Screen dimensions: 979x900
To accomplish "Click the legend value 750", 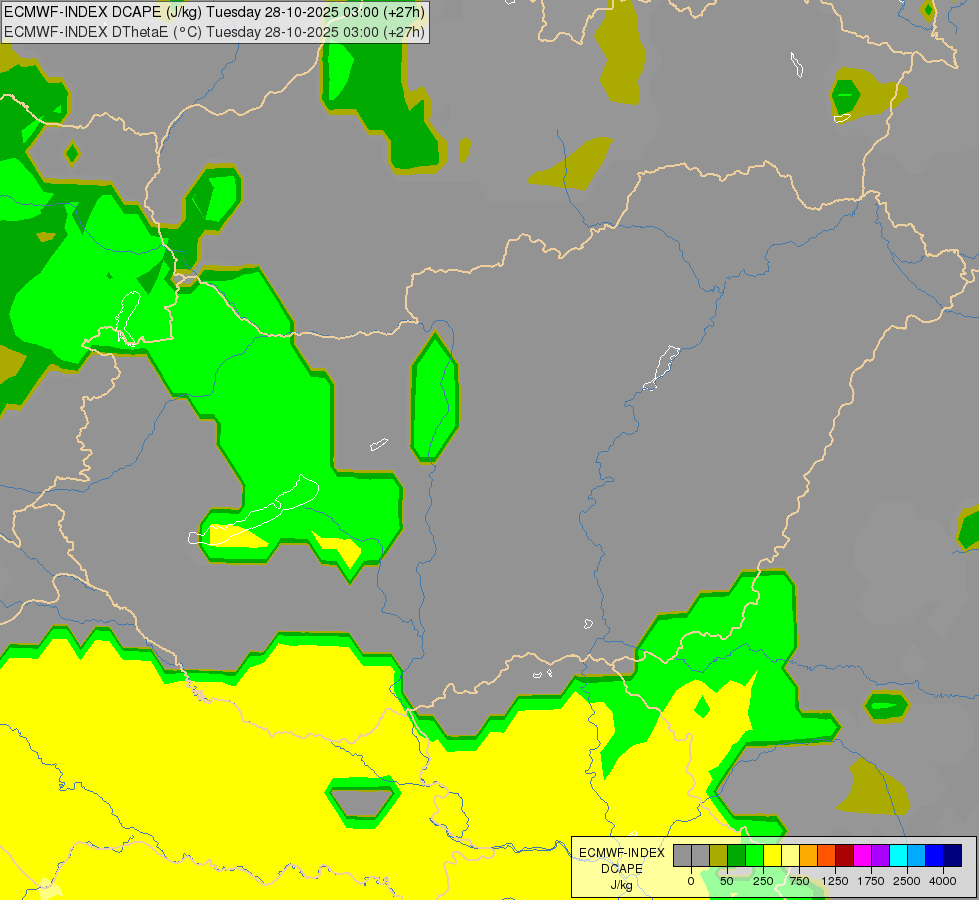I will point(799,881).
